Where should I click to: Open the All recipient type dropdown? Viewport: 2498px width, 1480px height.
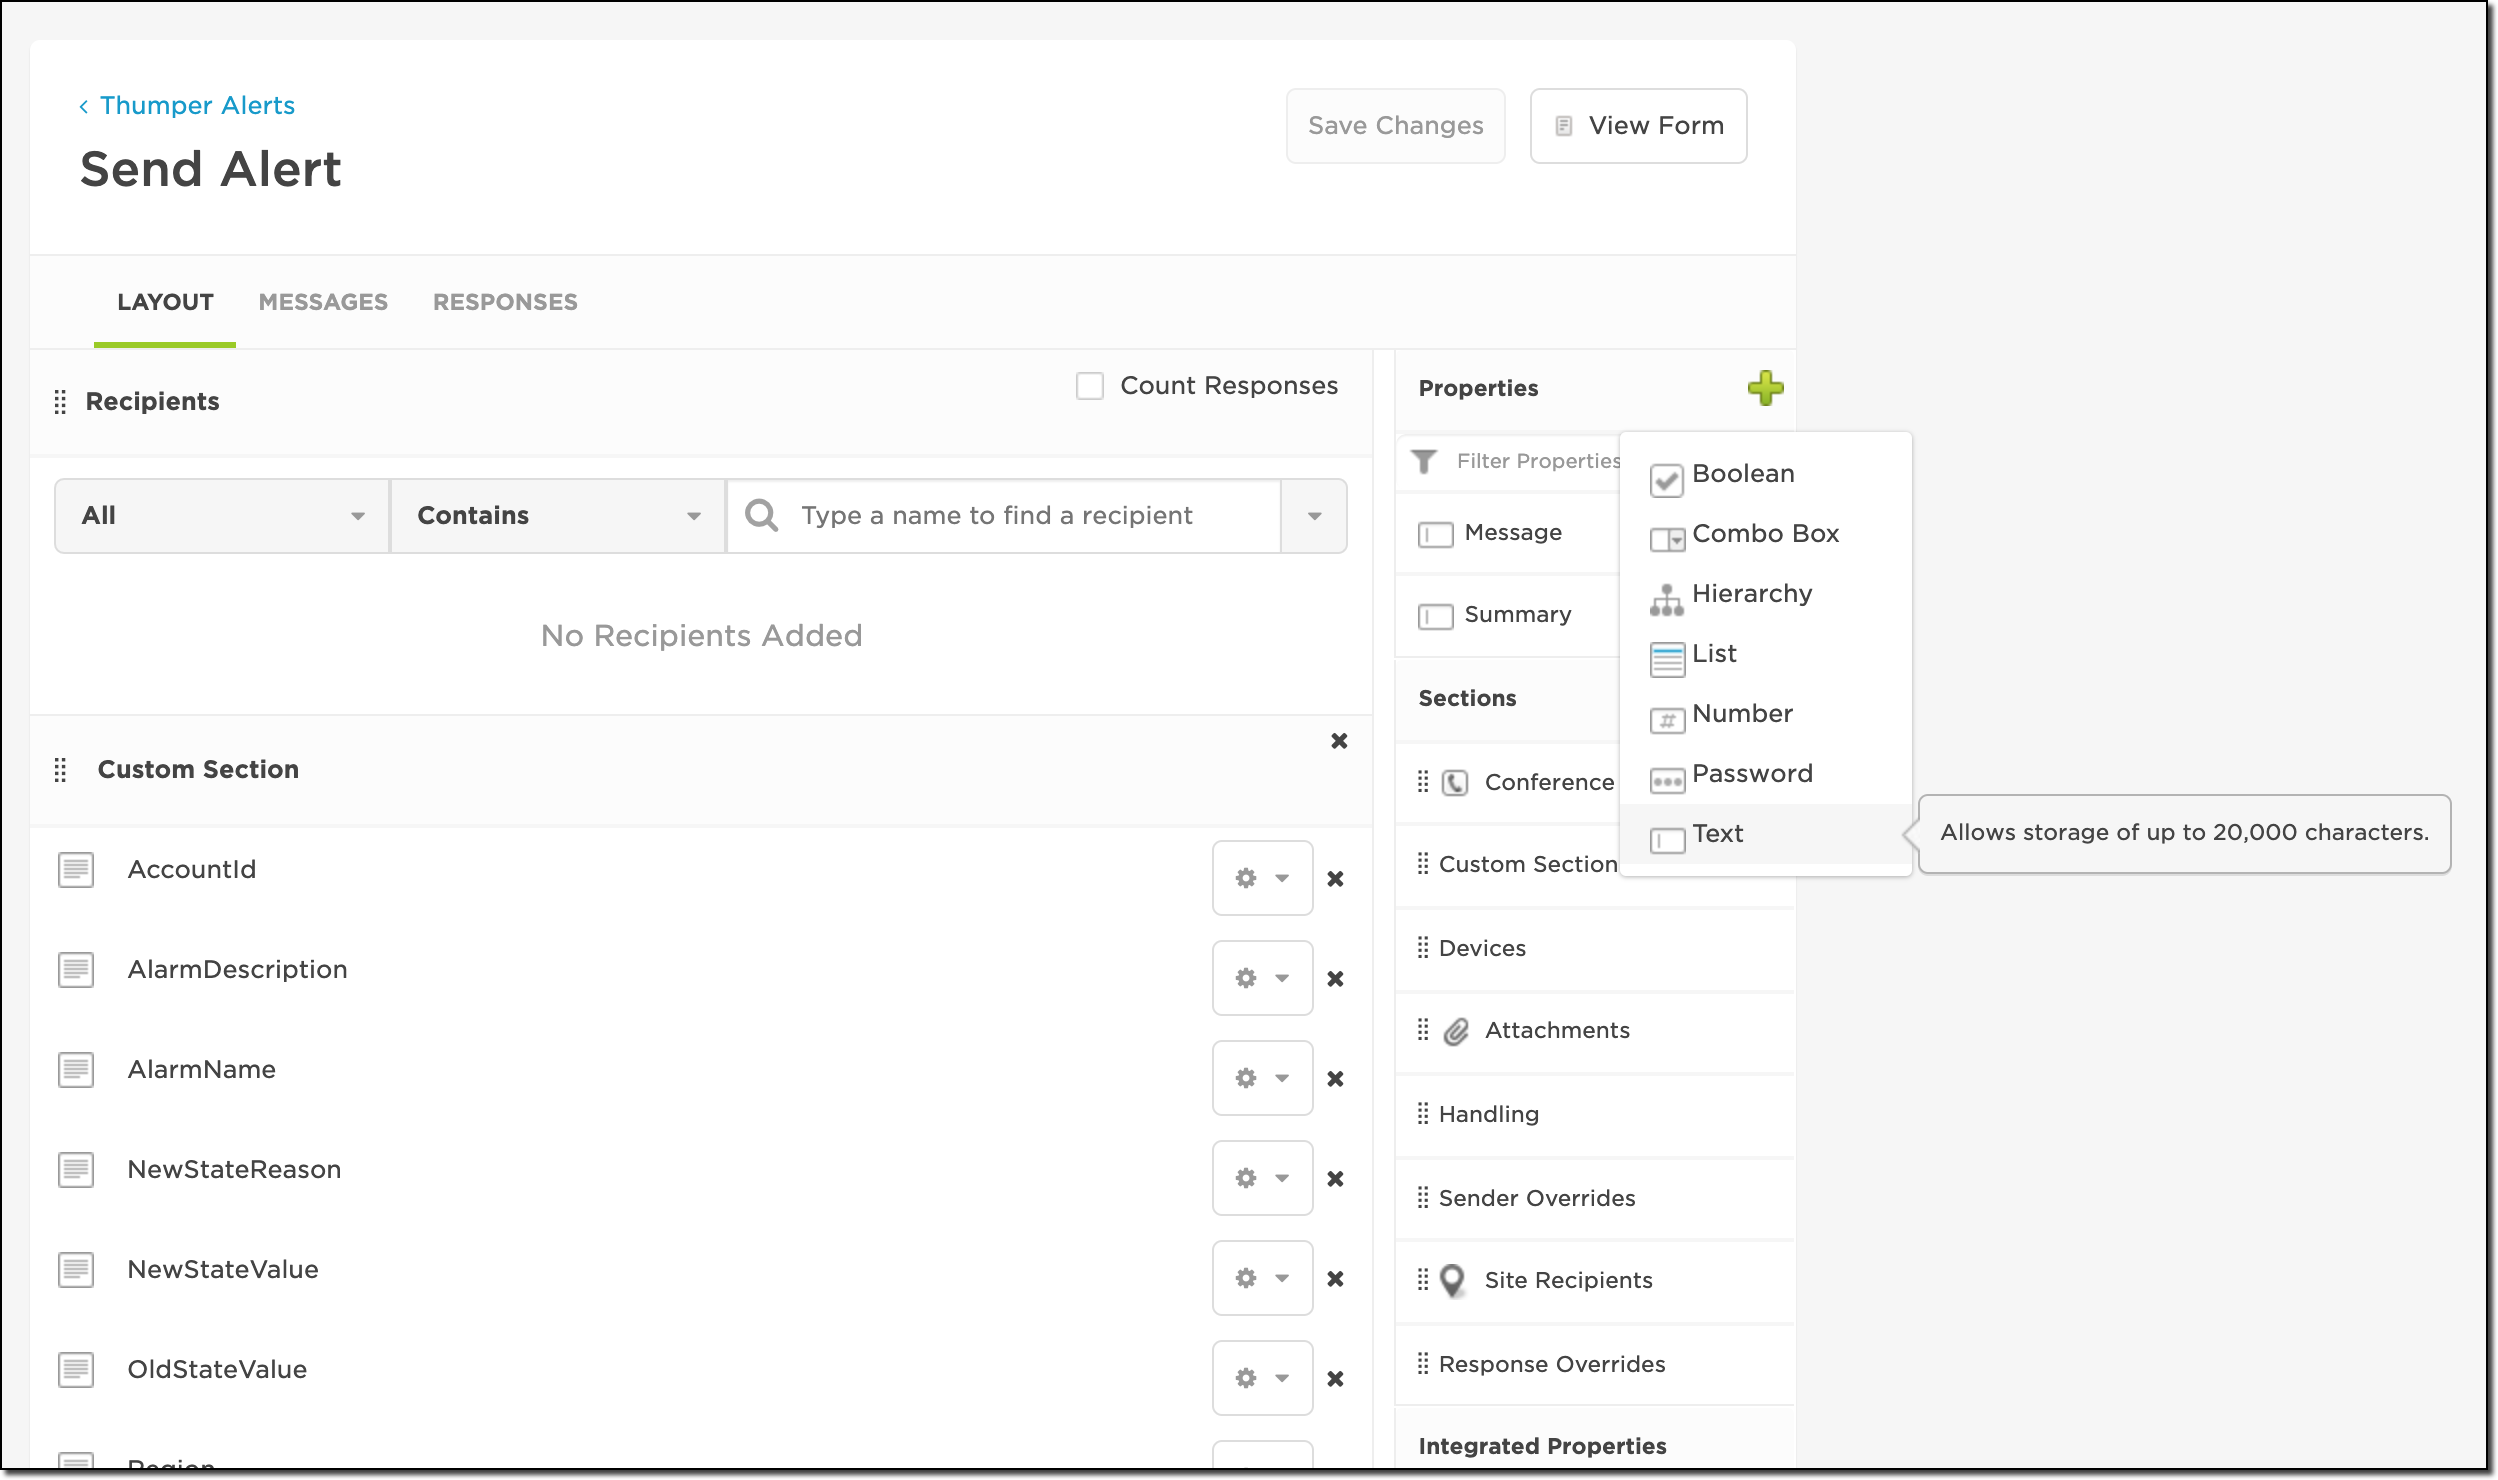222,516
